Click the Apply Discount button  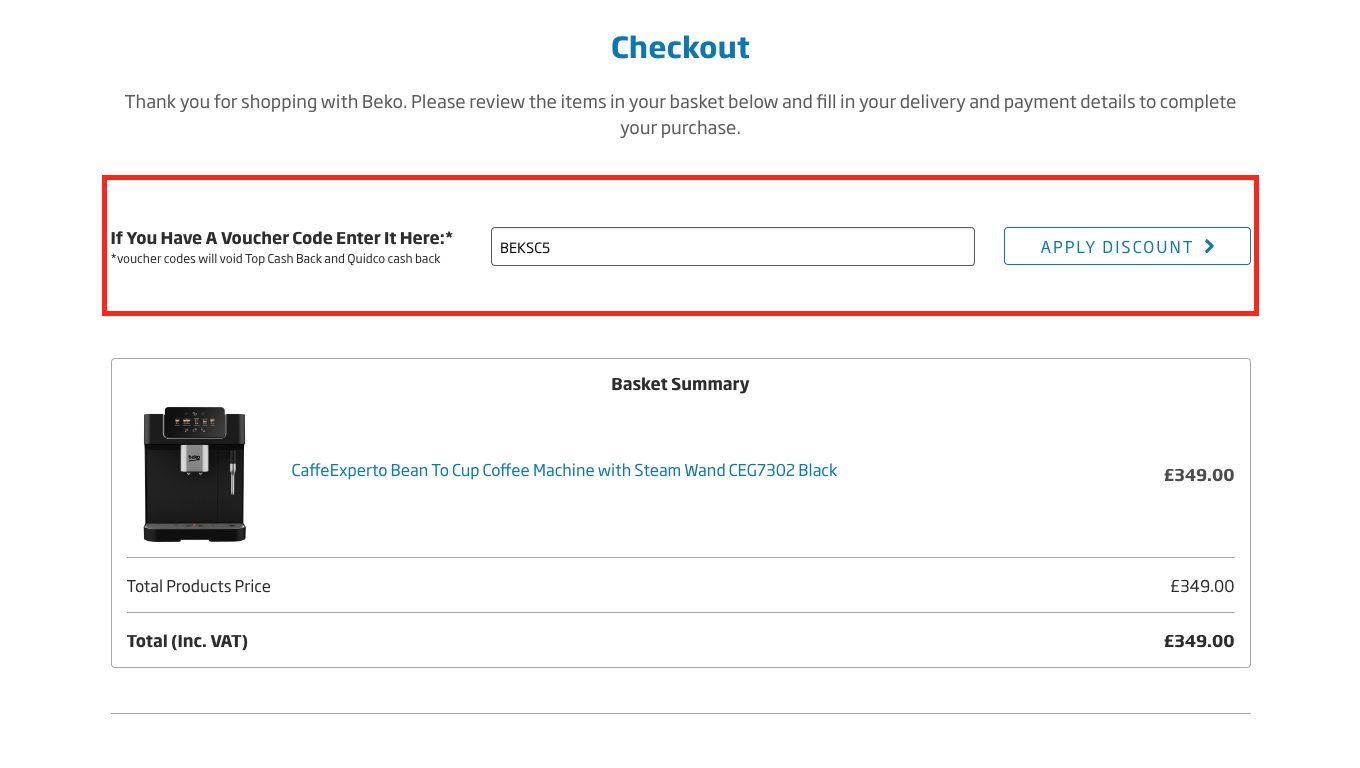1127,246
